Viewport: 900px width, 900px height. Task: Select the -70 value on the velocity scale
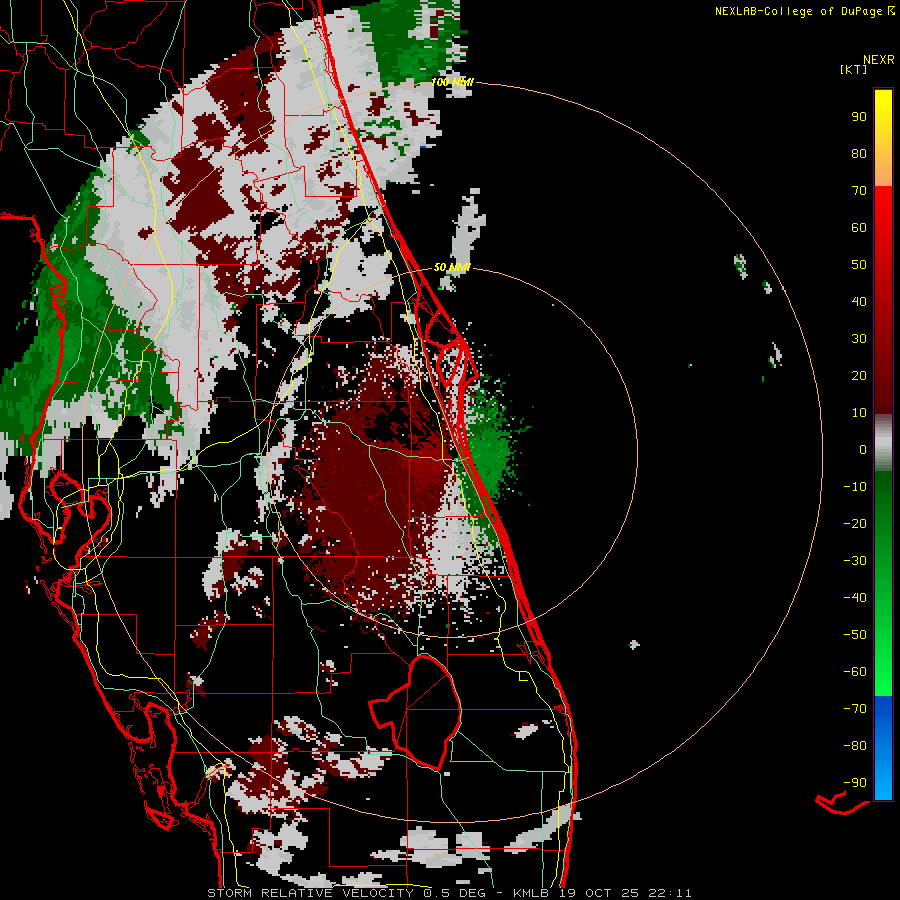[x=855, y=709]
